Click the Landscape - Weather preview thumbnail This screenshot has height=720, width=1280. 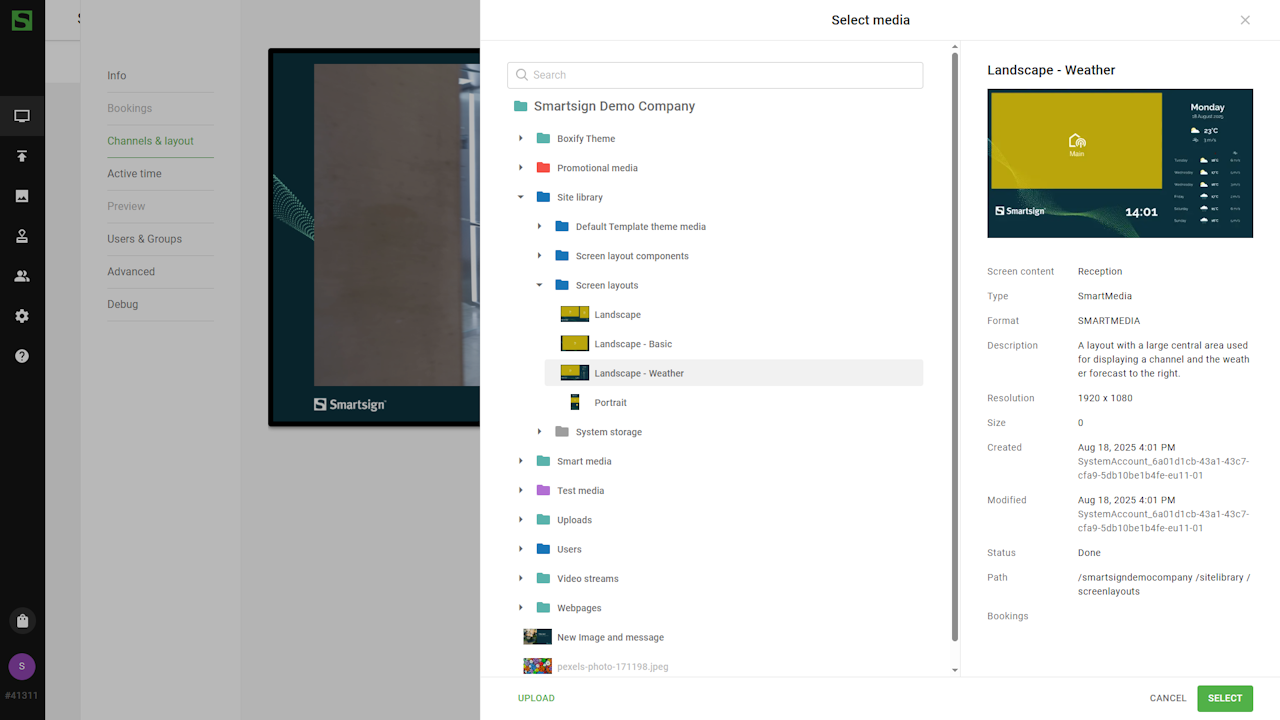click(x=1119, y=164)
